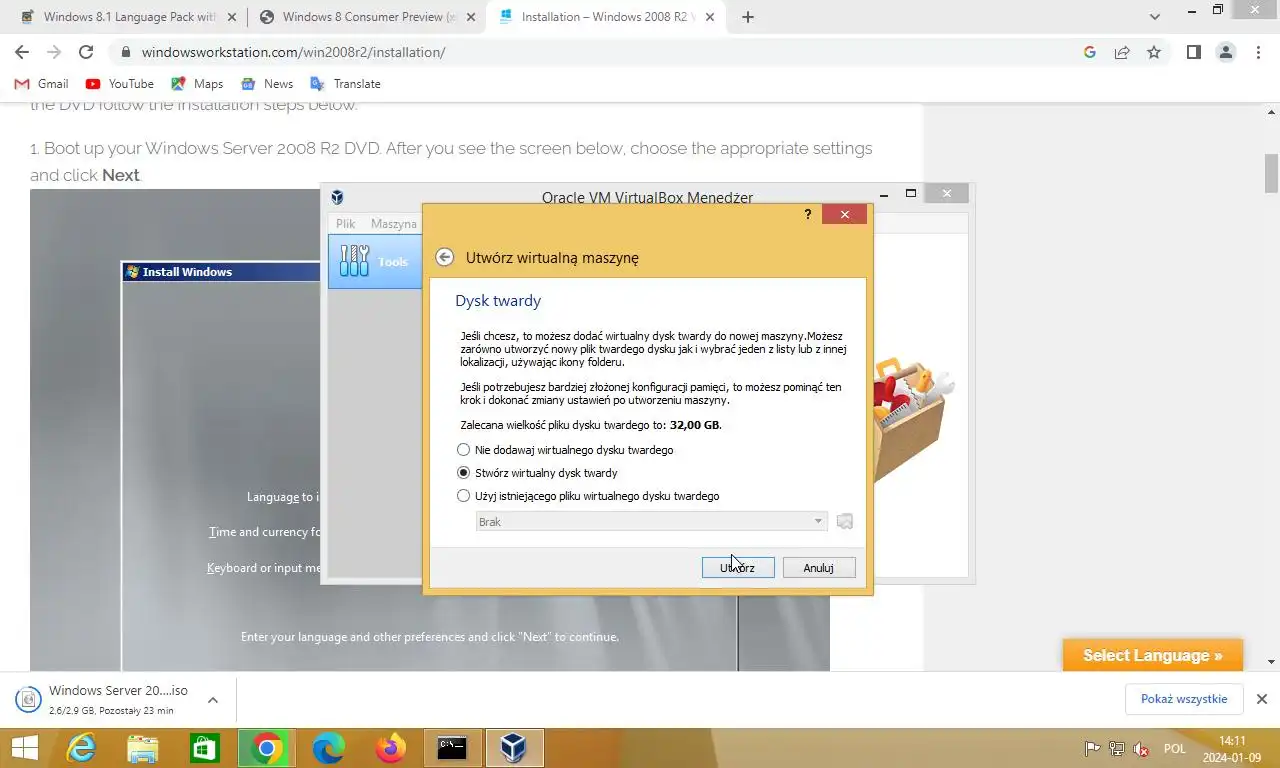The image size is (1280, 768).
Task: Click the back arrow in the wizard
Action: pyautogui.click(x=445, y=257)
